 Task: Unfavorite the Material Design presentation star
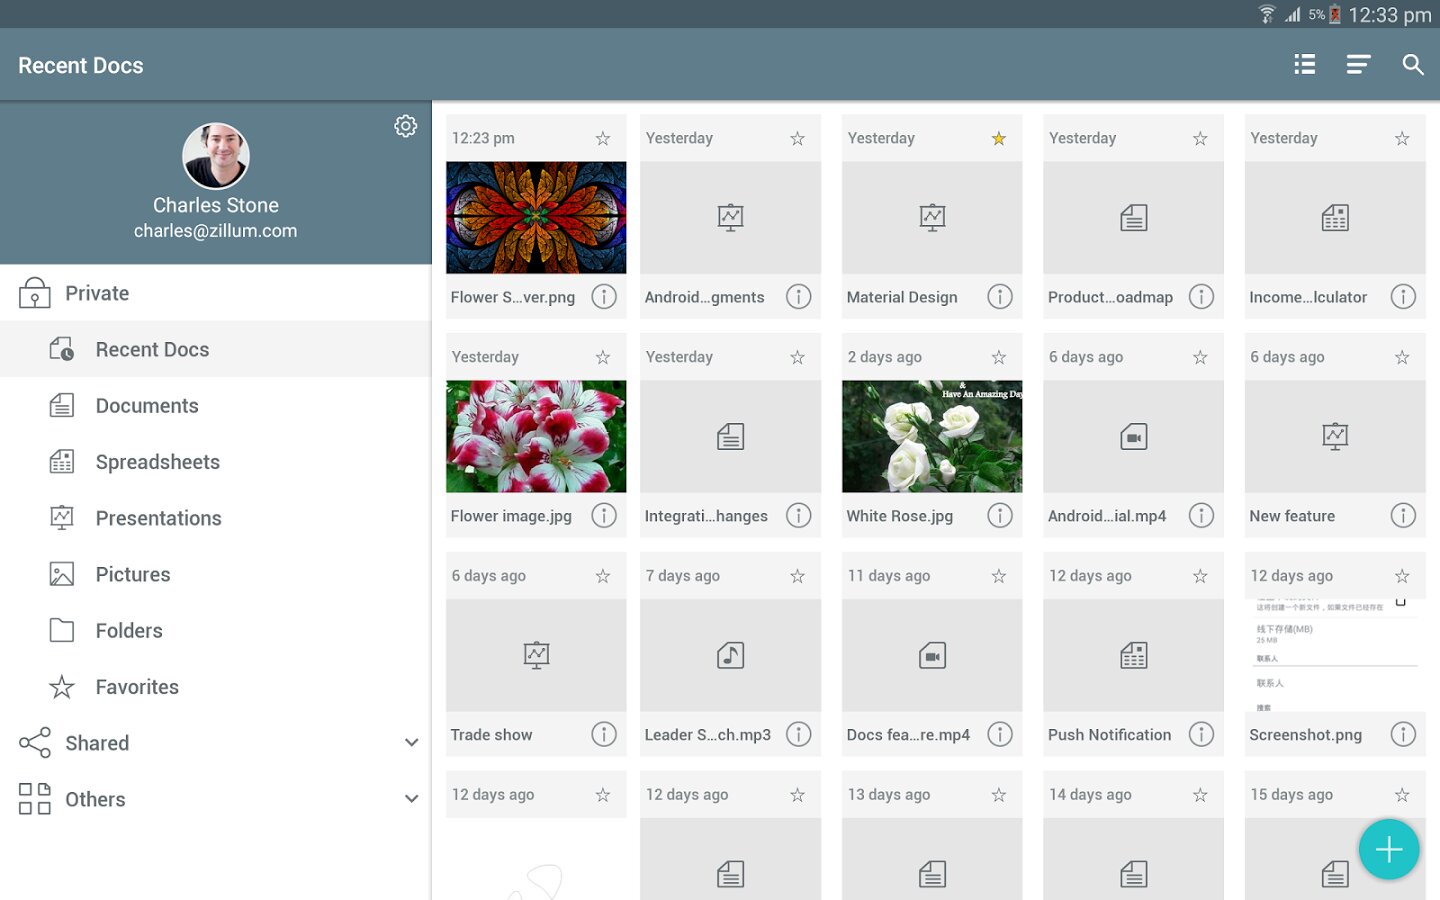[998, 139]
